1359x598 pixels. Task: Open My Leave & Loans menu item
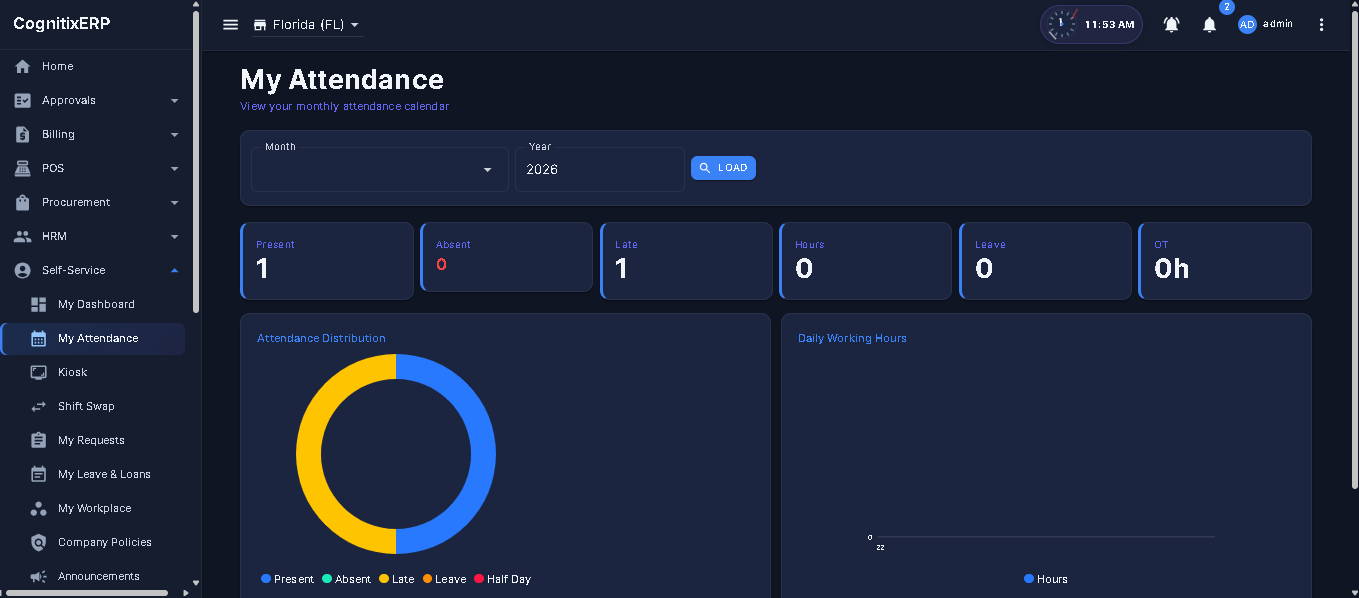tap(93, 475)
